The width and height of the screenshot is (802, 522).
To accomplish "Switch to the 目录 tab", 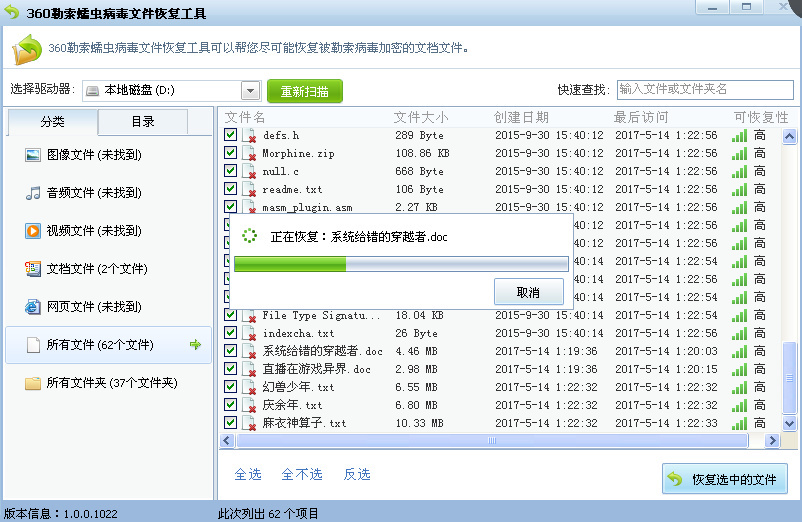I will [x=143, y=122].
